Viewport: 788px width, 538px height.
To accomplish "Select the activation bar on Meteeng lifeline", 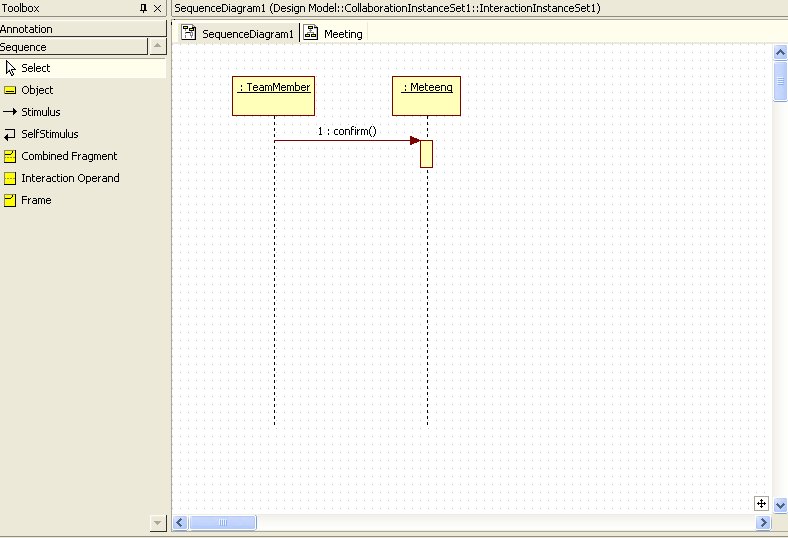I will click(x=427, y=154).
